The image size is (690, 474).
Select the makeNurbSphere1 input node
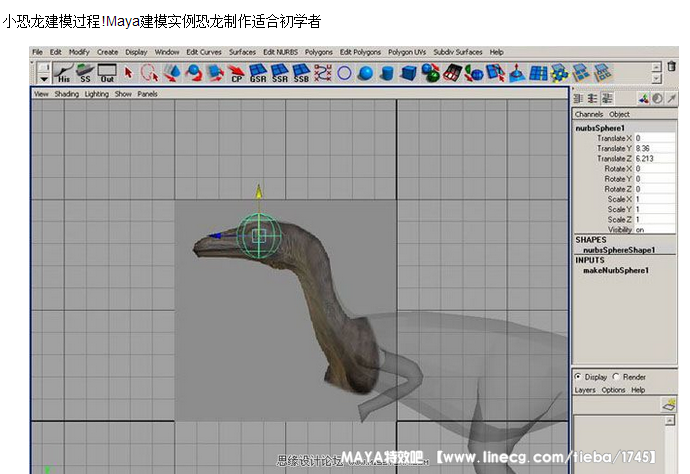616,270
